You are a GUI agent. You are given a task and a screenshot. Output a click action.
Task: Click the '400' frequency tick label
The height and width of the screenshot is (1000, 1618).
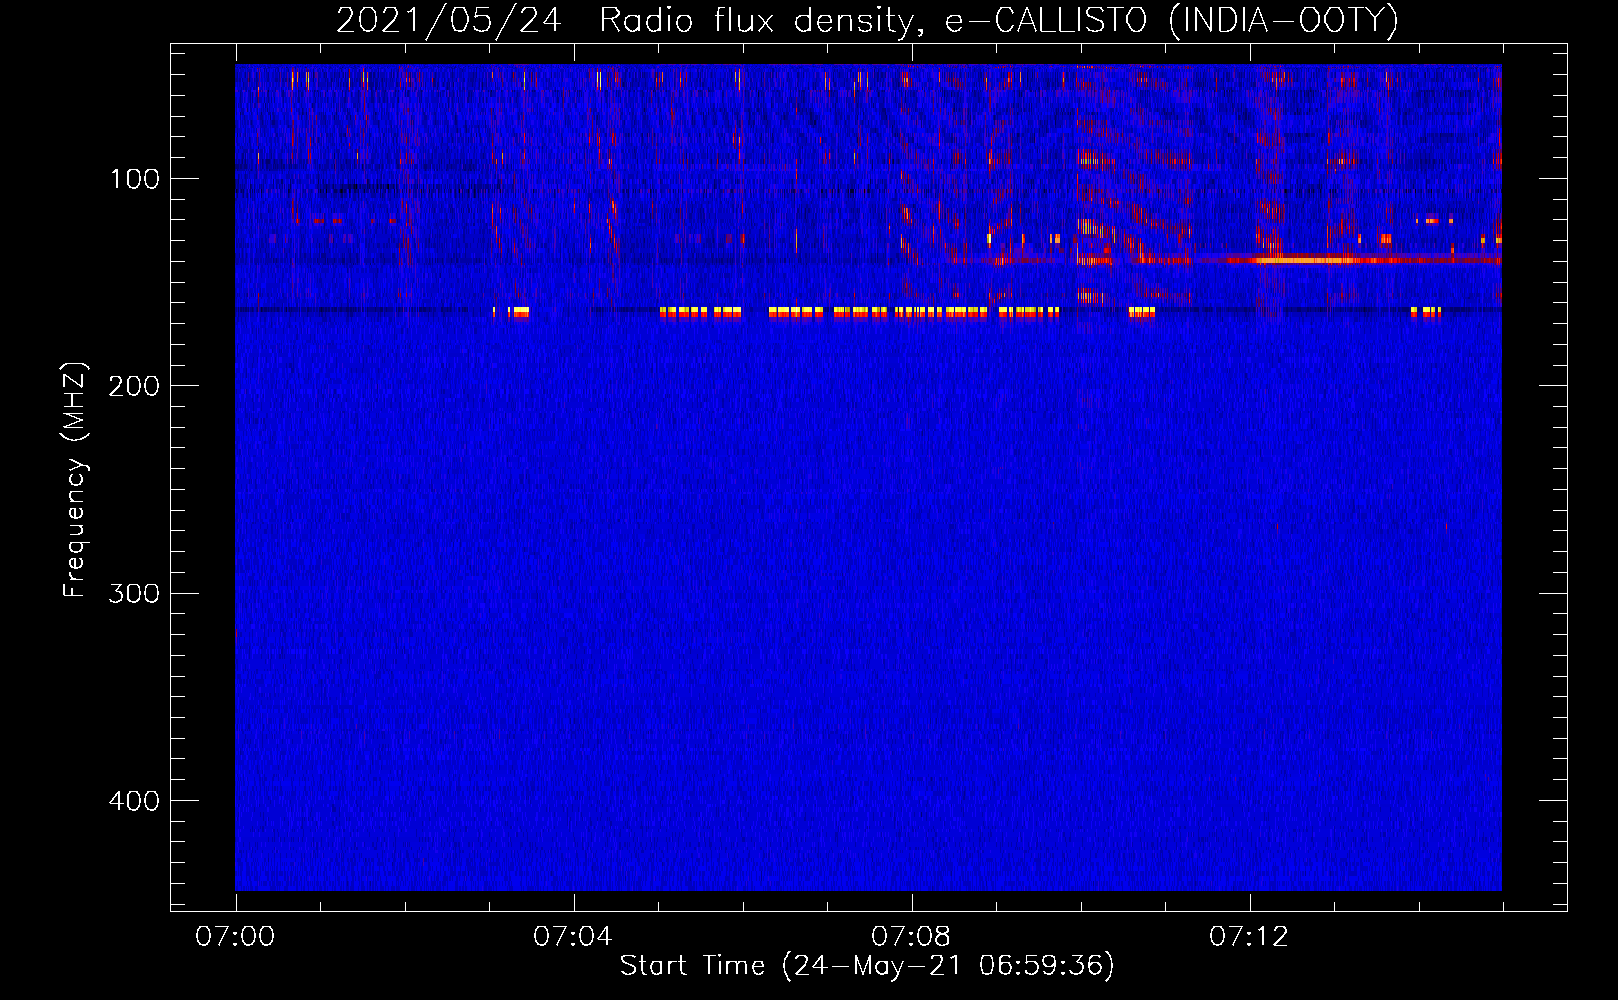(134, 801)
